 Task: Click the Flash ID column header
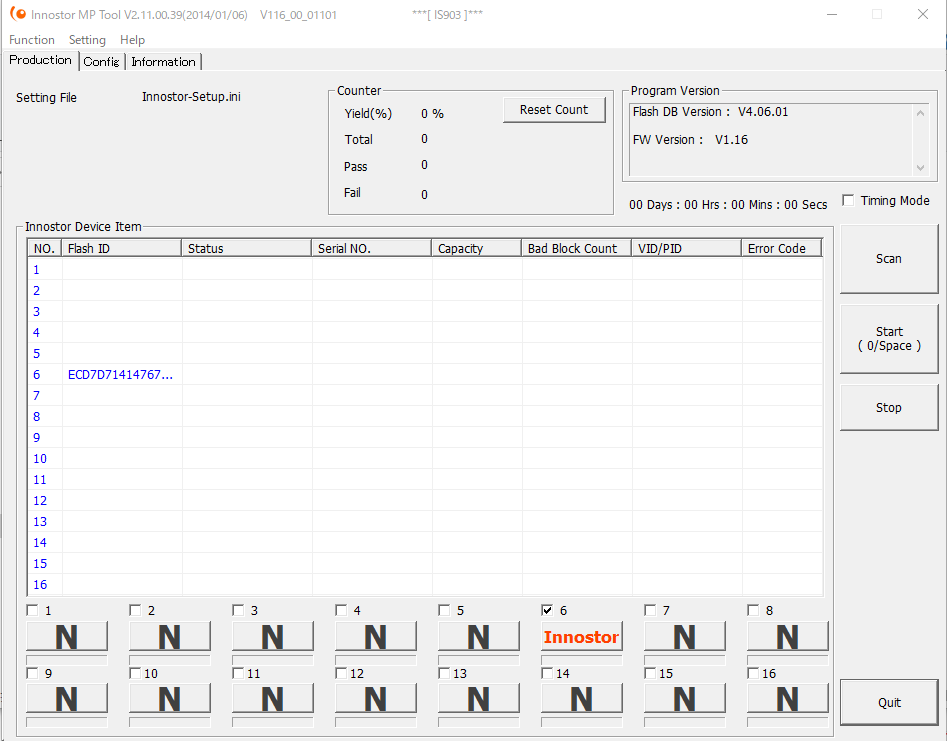click(121, 248)
